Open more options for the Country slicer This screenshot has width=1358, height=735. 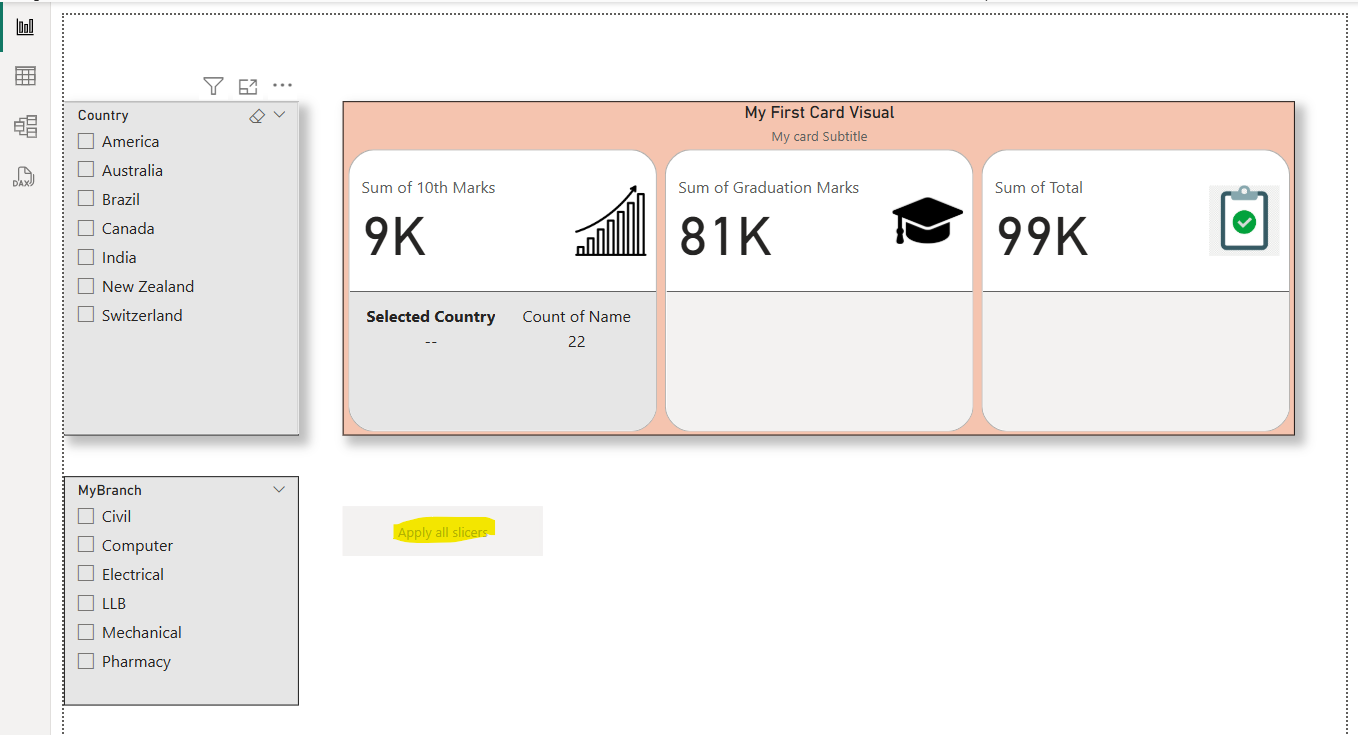281,86
